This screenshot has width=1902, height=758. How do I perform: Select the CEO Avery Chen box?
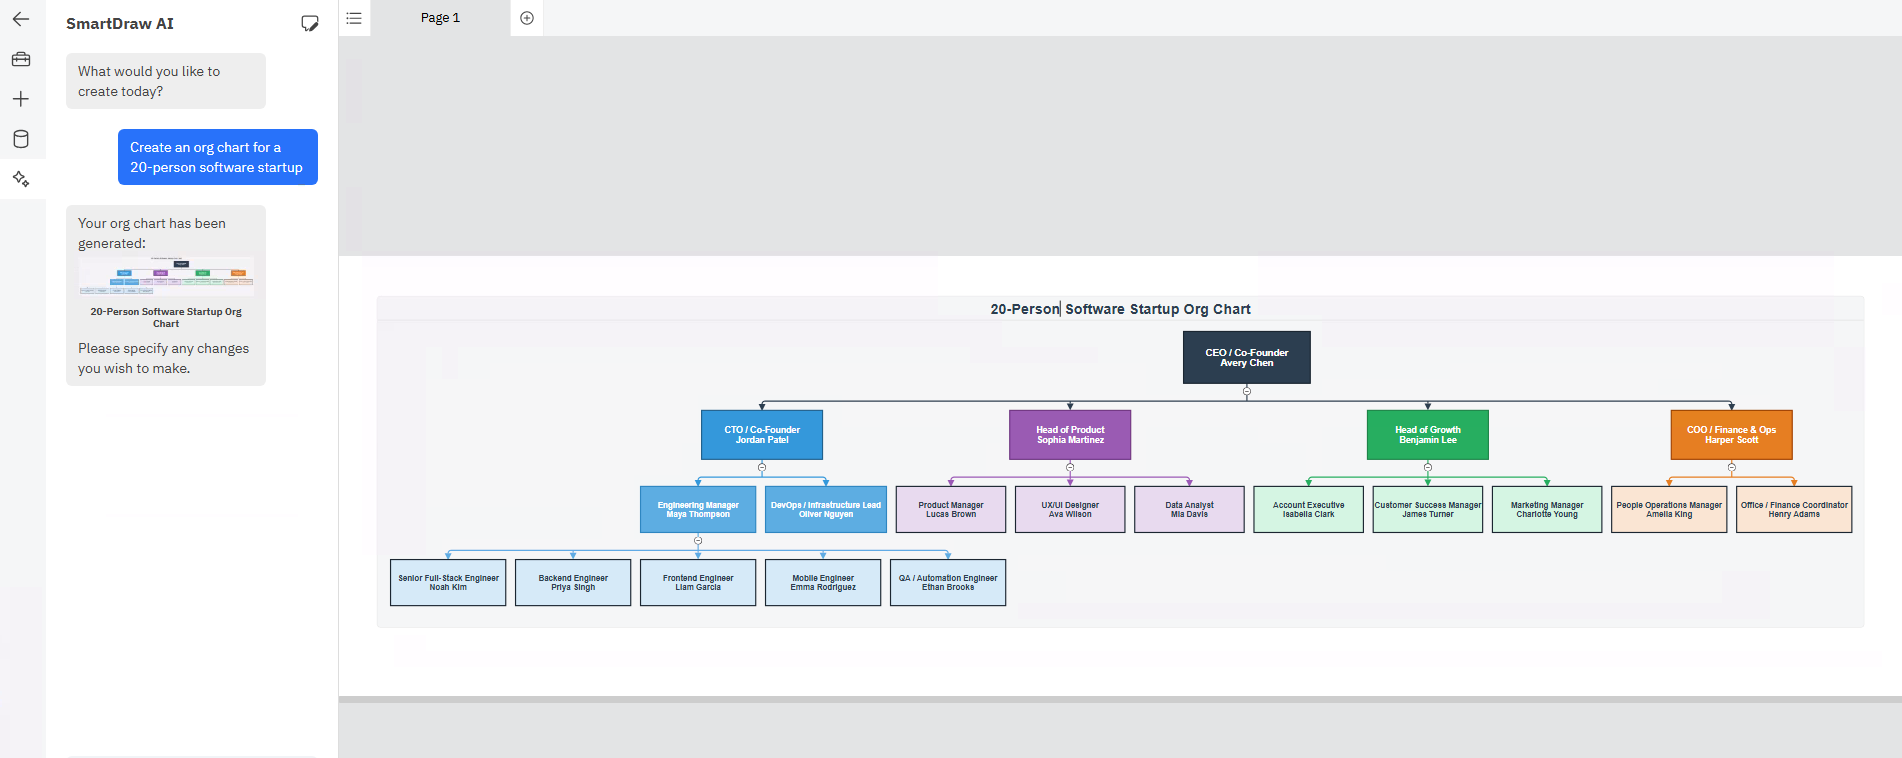click(x=1246, y=357)
